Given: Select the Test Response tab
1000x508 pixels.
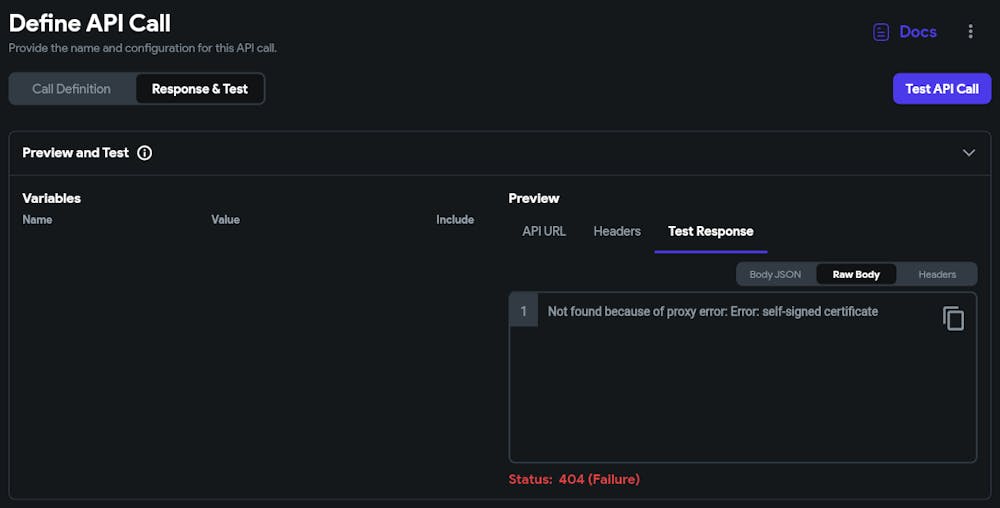Looking at the screenshot, I should point(711,231).
